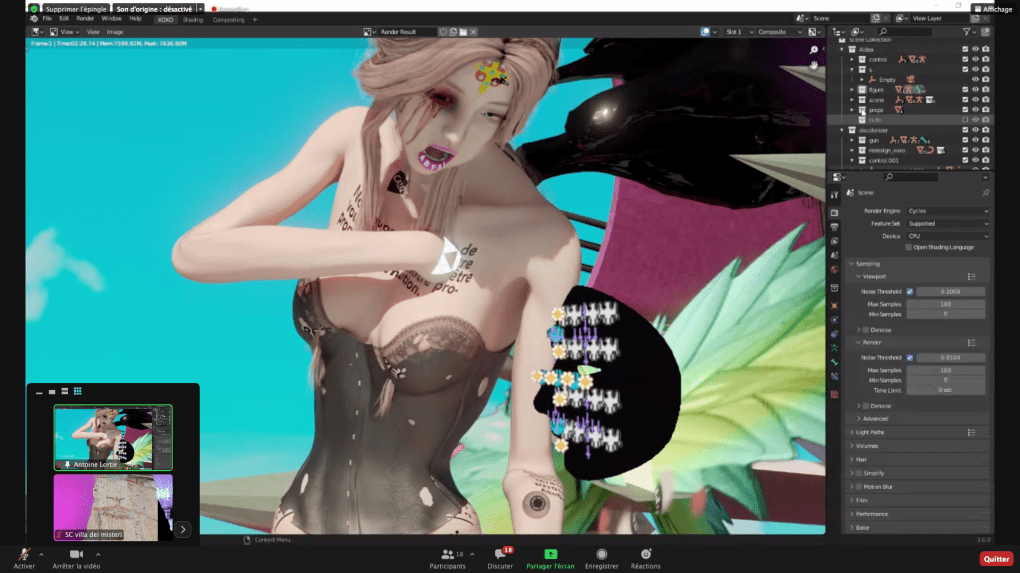Switch to the Compositing workspace tab

pyautogui.click(x=228, y=19)
